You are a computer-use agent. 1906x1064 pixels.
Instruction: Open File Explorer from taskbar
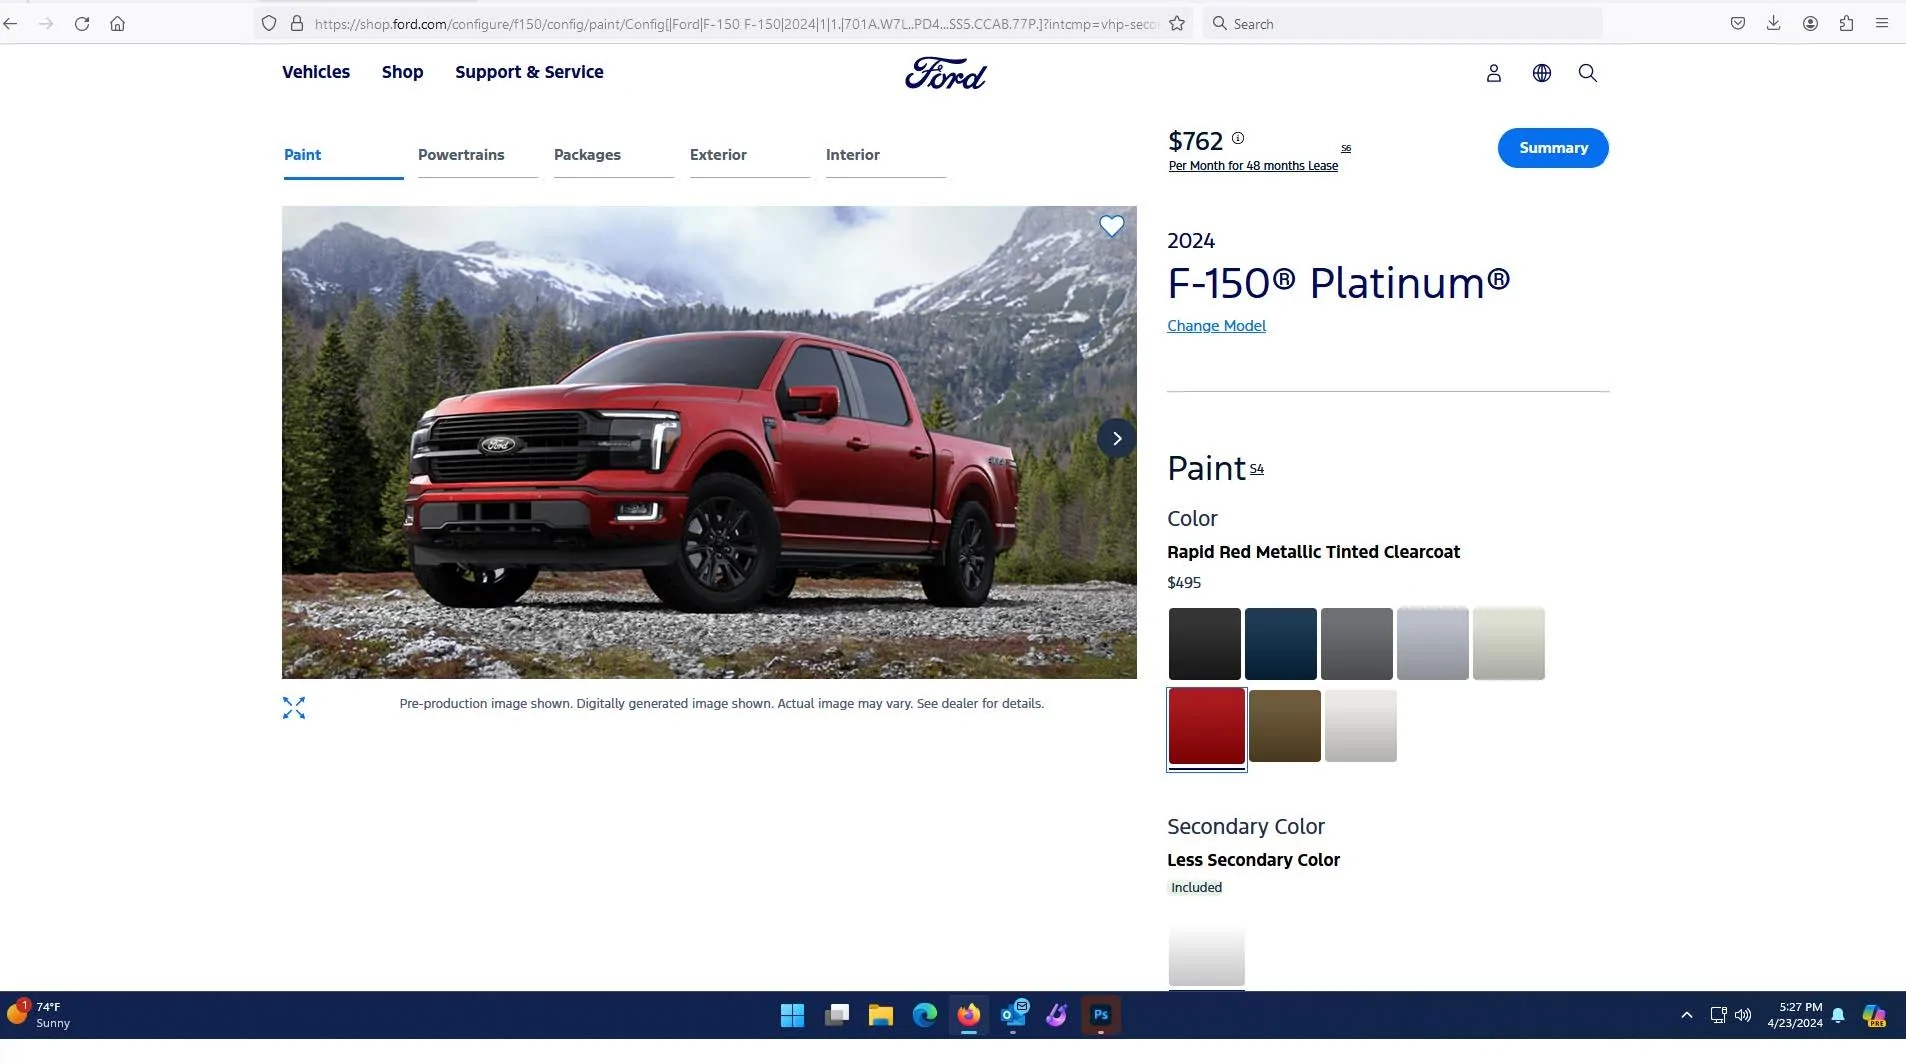[x=881, y=1015]
